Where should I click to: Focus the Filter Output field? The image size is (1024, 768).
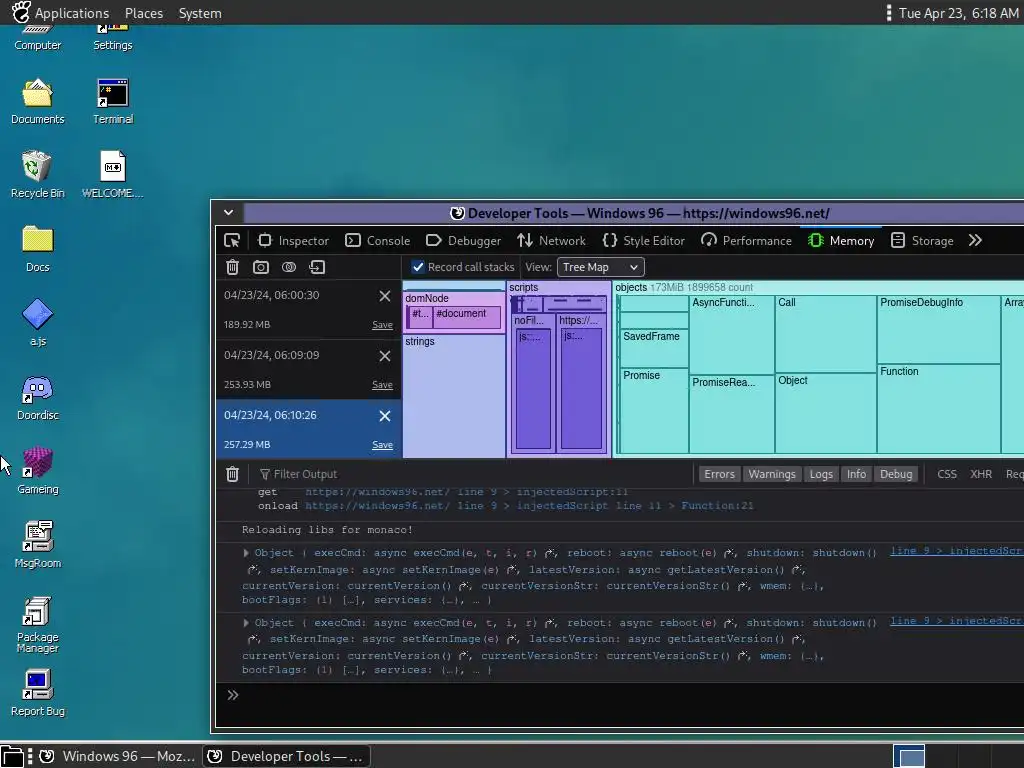click(473, 474)
